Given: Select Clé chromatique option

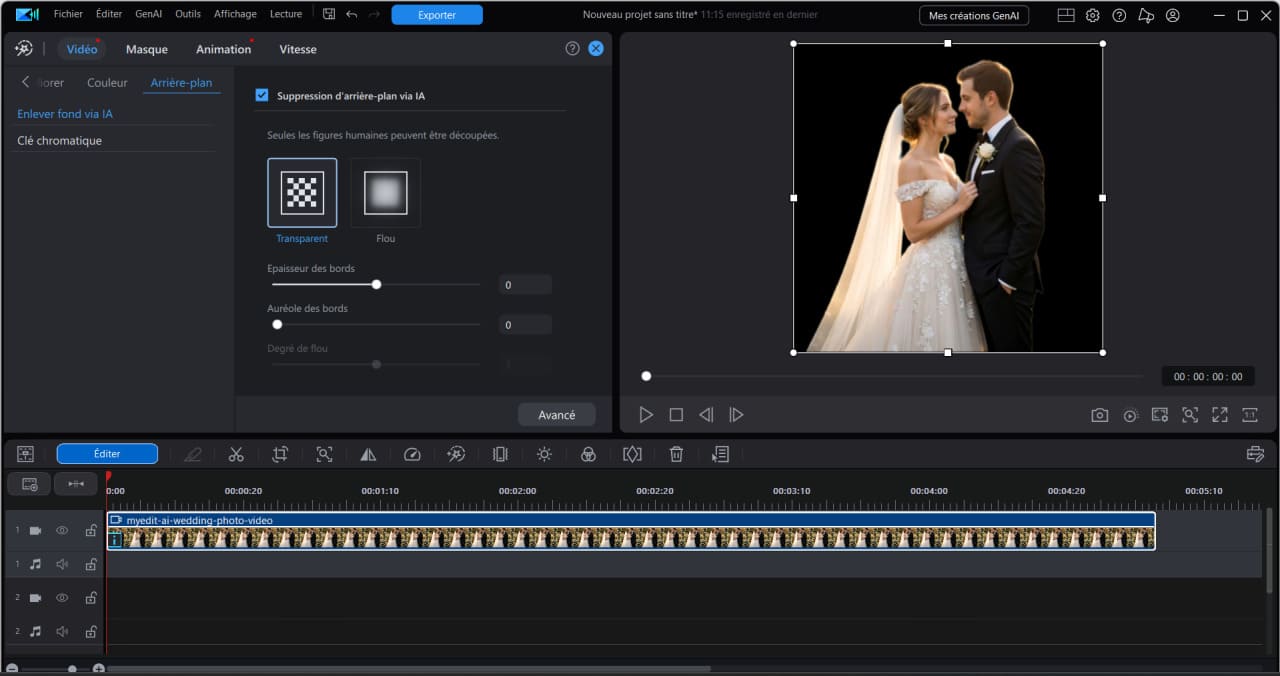Looking at the screenshot, I should (x=60, y=141).
